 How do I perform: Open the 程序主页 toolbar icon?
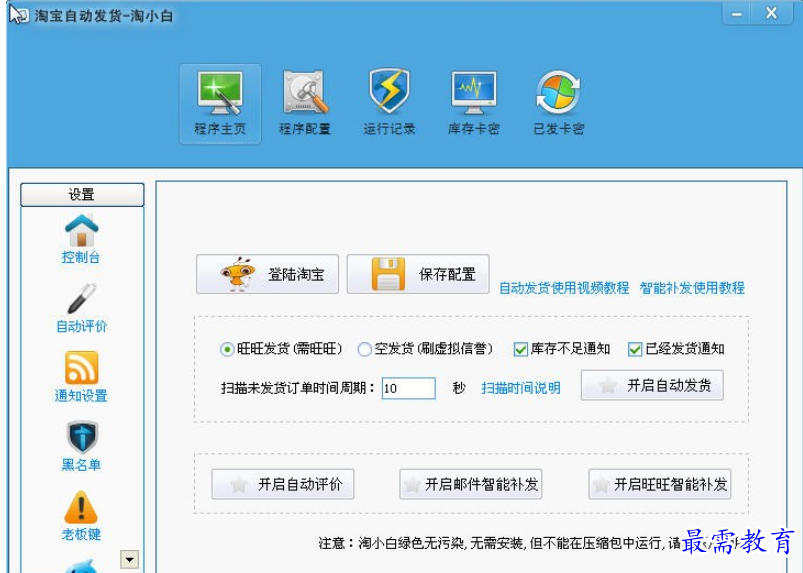coord(220,104)
